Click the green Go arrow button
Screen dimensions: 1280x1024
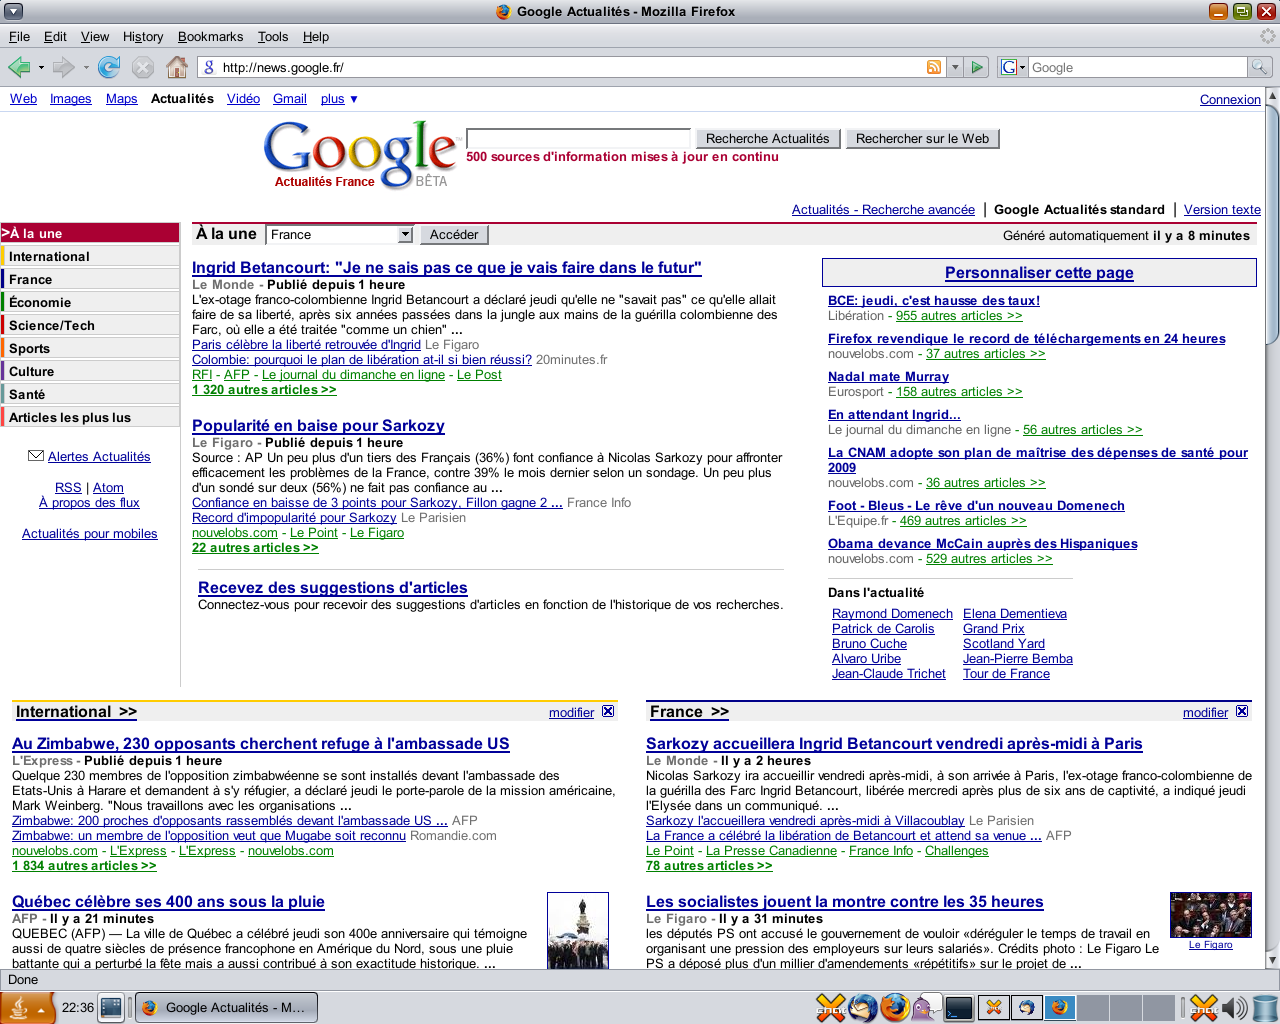(x=977, y=67)
